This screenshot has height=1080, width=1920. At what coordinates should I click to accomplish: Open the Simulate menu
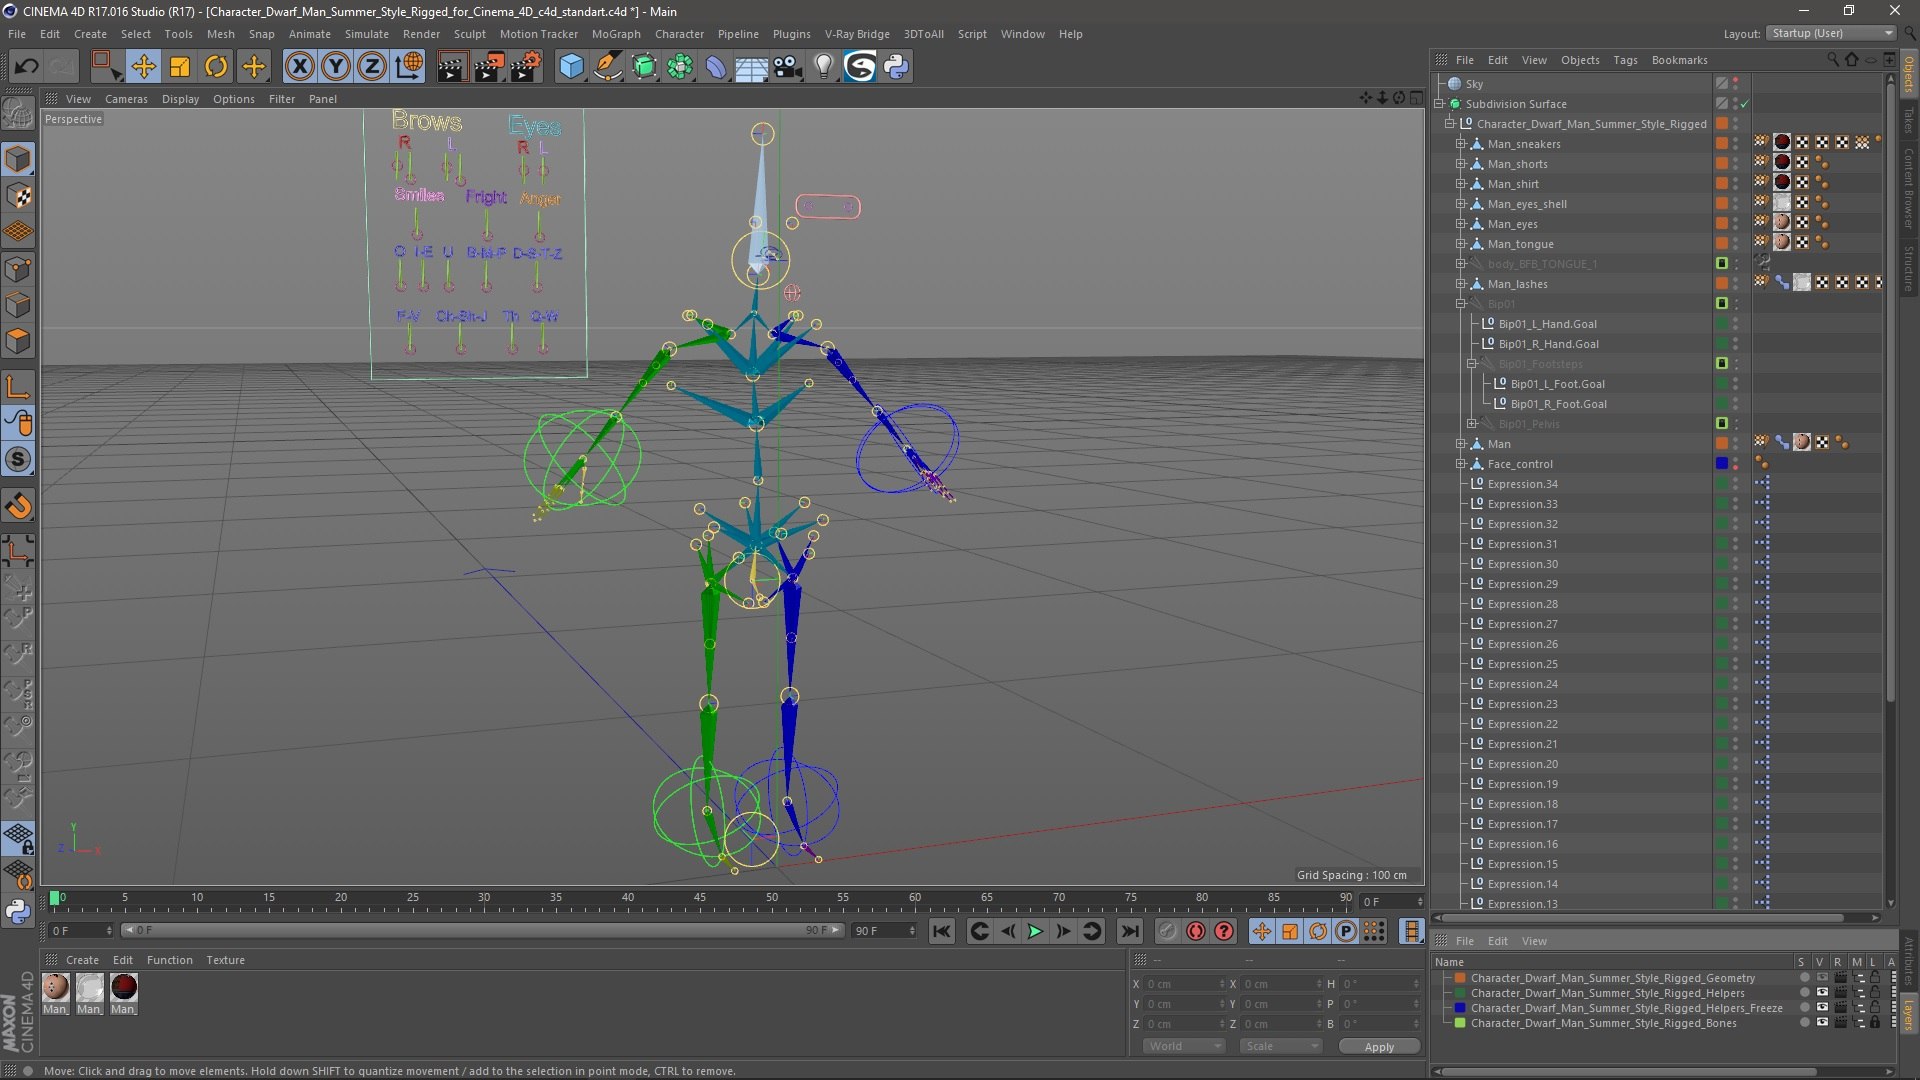[x=367, y=34]
